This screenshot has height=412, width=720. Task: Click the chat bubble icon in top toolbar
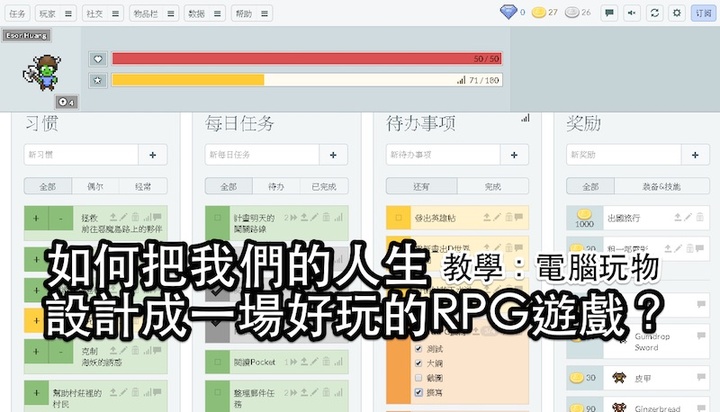[608, 13]
